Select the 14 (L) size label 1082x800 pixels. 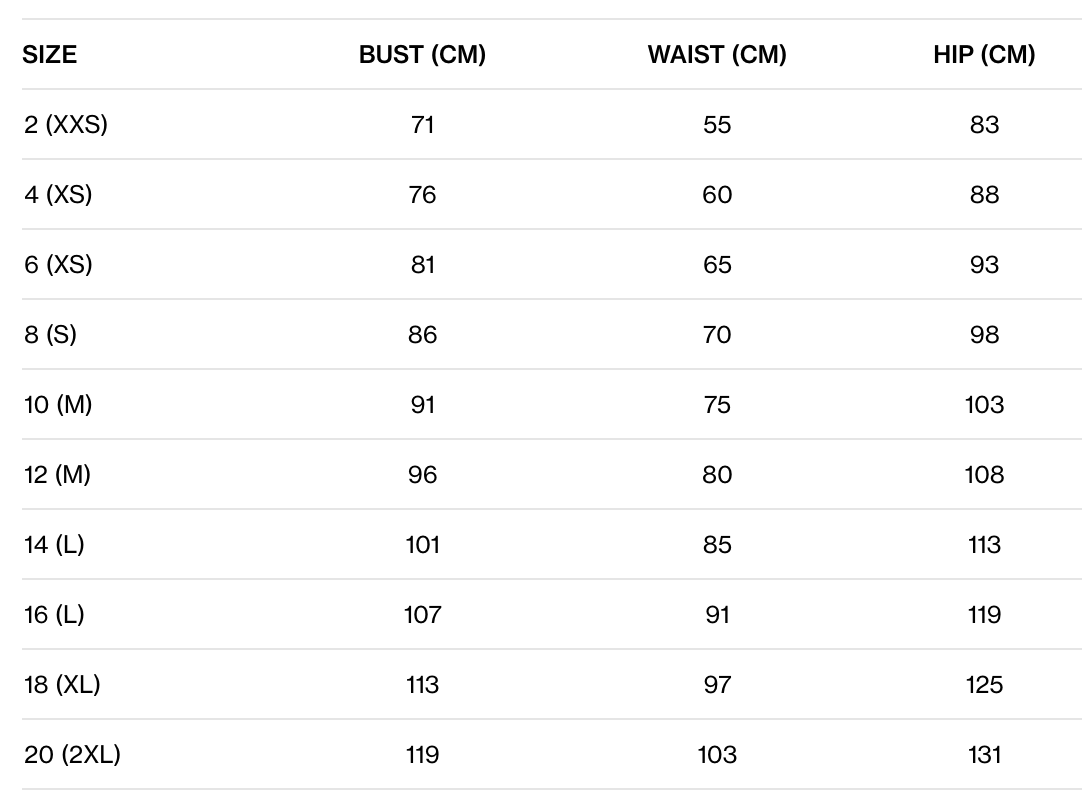[54, 545]
